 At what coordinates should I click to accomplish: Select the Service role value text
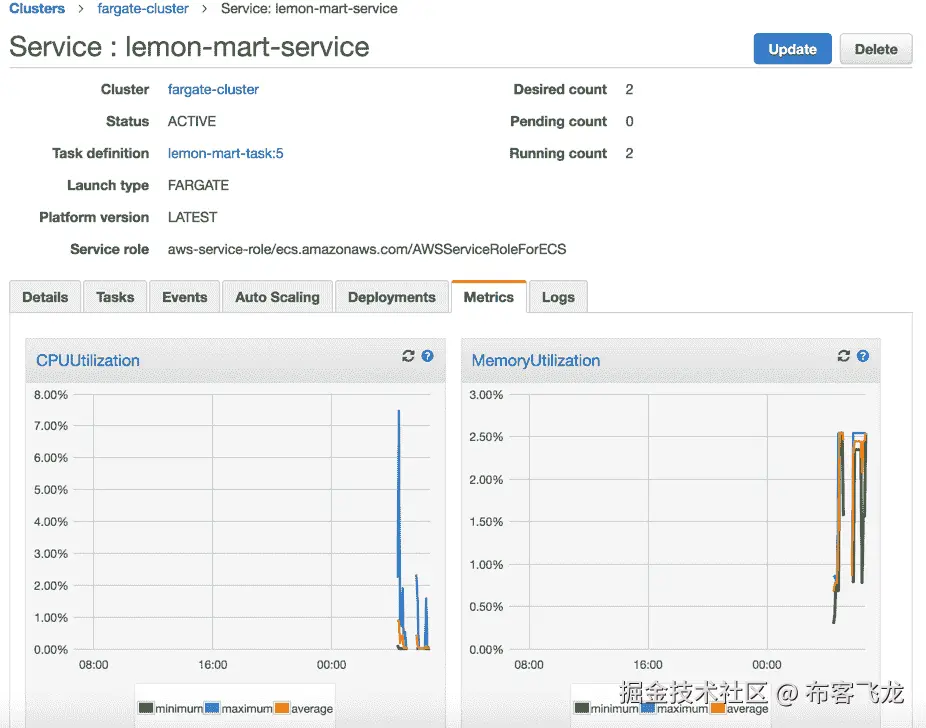point(367,249)
